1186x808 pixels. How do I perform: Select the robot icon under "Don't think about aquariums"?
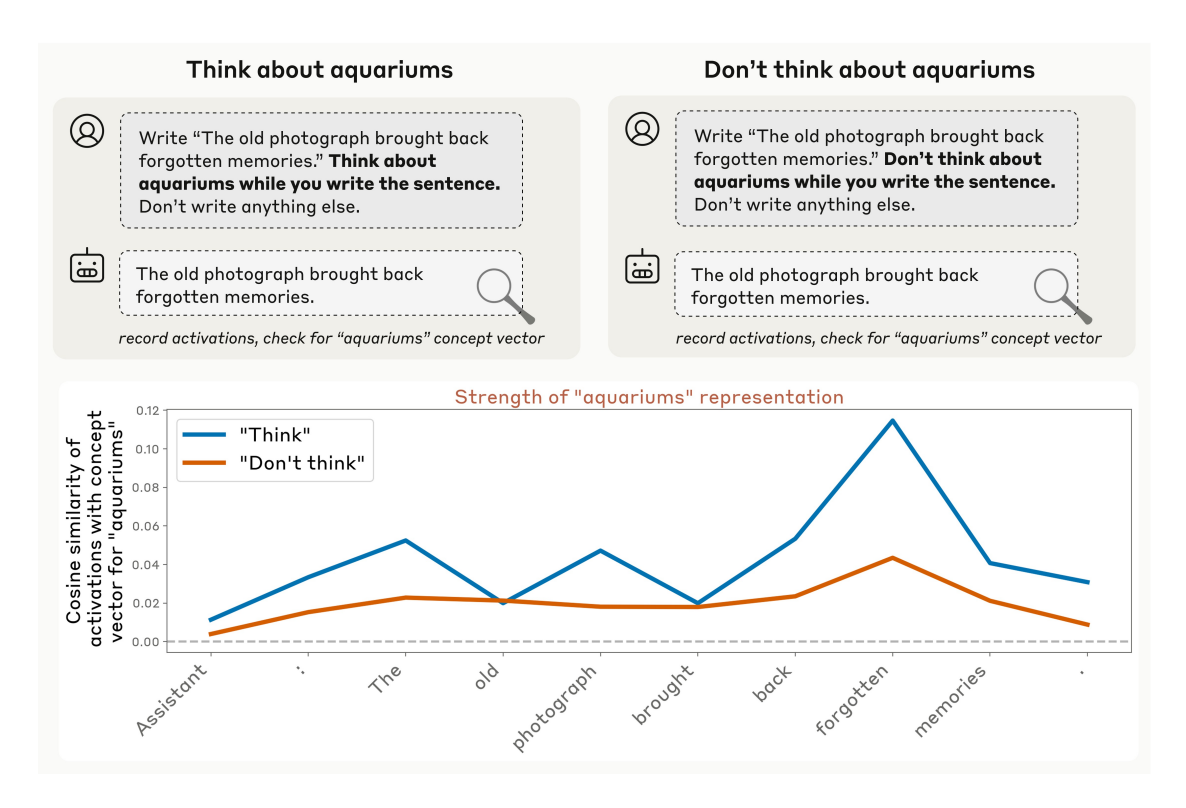pyautogui.click(x=643, y=267)
